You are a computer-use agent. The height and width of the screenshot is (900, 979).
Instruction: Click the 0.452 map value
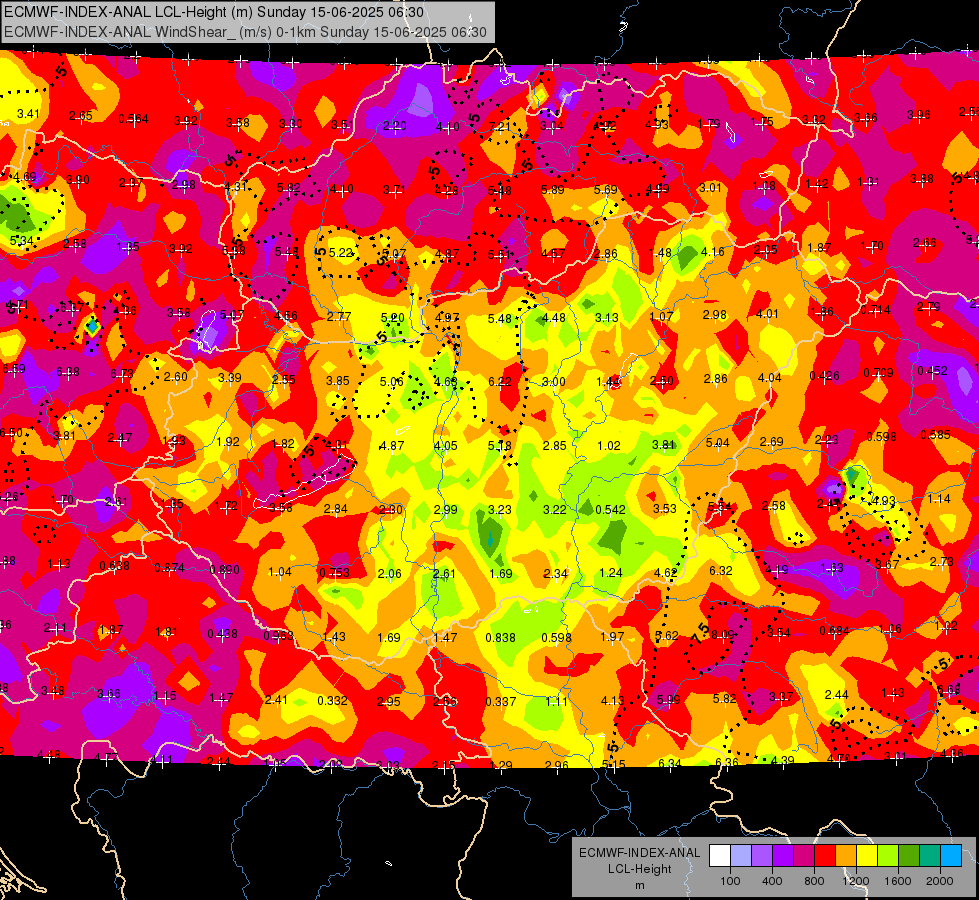933,371
